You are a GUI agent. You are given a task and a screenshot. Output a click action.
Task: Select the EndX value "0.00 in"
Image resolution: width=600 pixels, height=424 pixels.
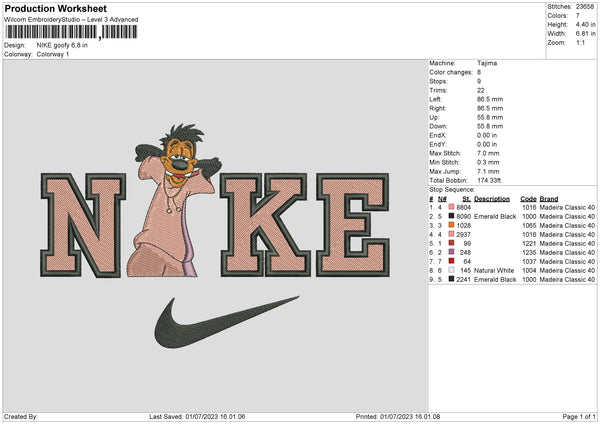point(487,135)
